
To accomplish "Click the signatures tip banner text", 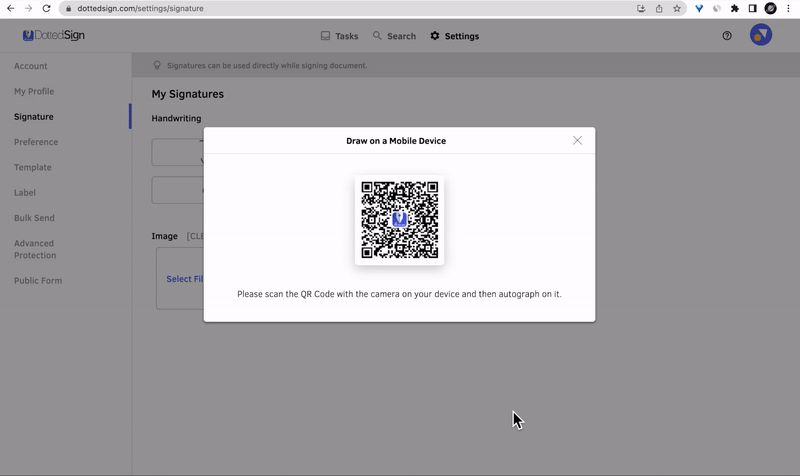I will click(267, 65).
